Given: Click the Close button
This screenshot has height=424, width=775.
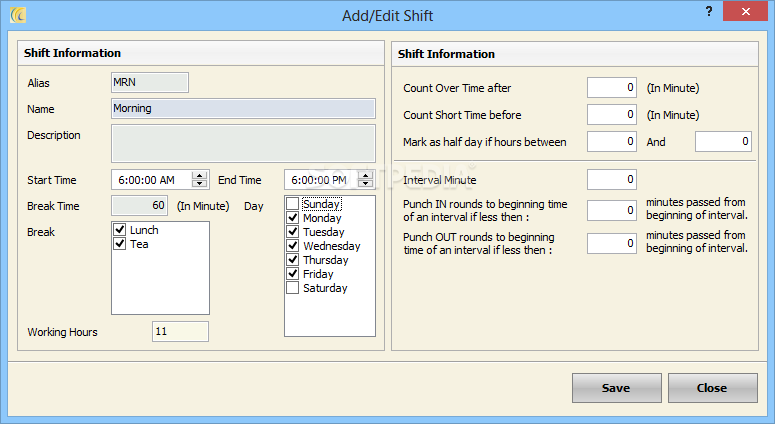Looking at the screenshot, I should pos(712,388).
